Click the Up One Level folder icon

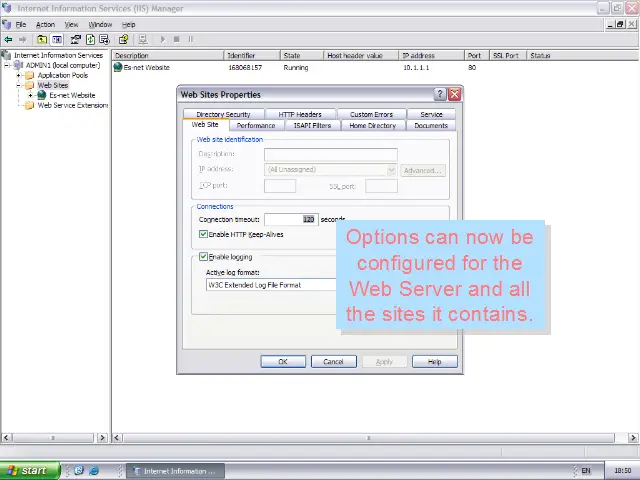(42, 40)
